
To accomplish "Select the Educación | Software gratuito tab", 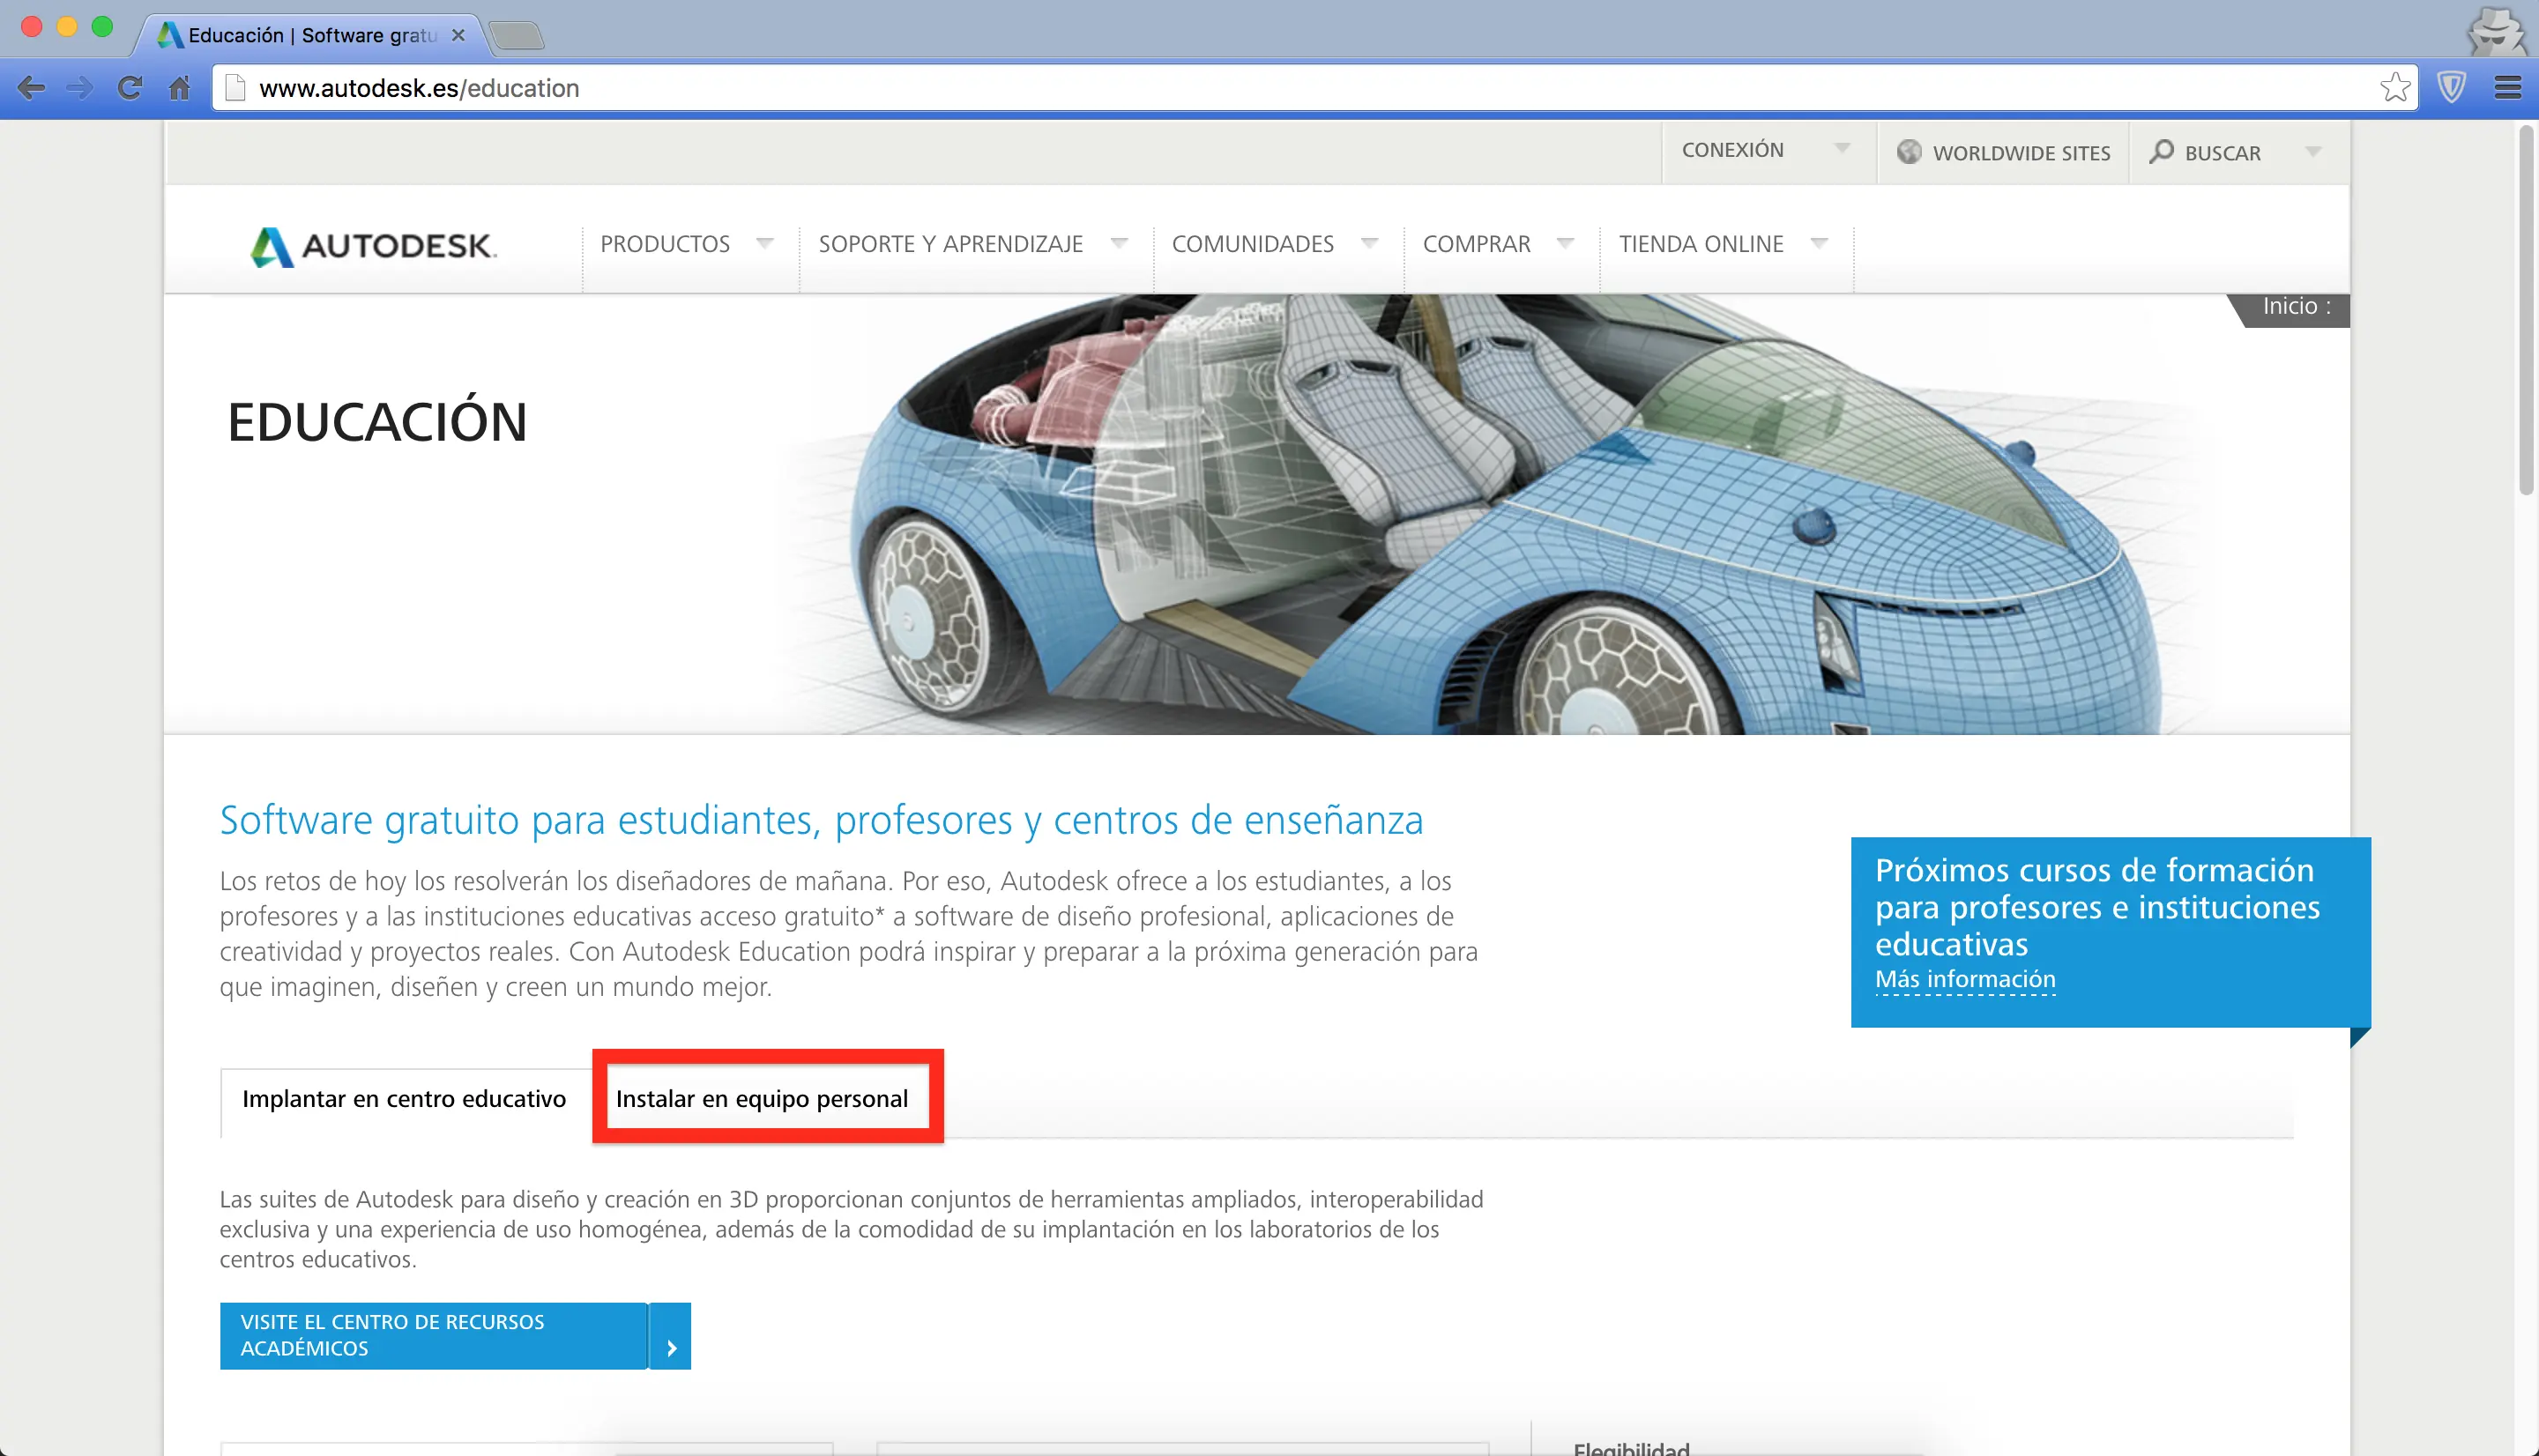I will point(312,36).
